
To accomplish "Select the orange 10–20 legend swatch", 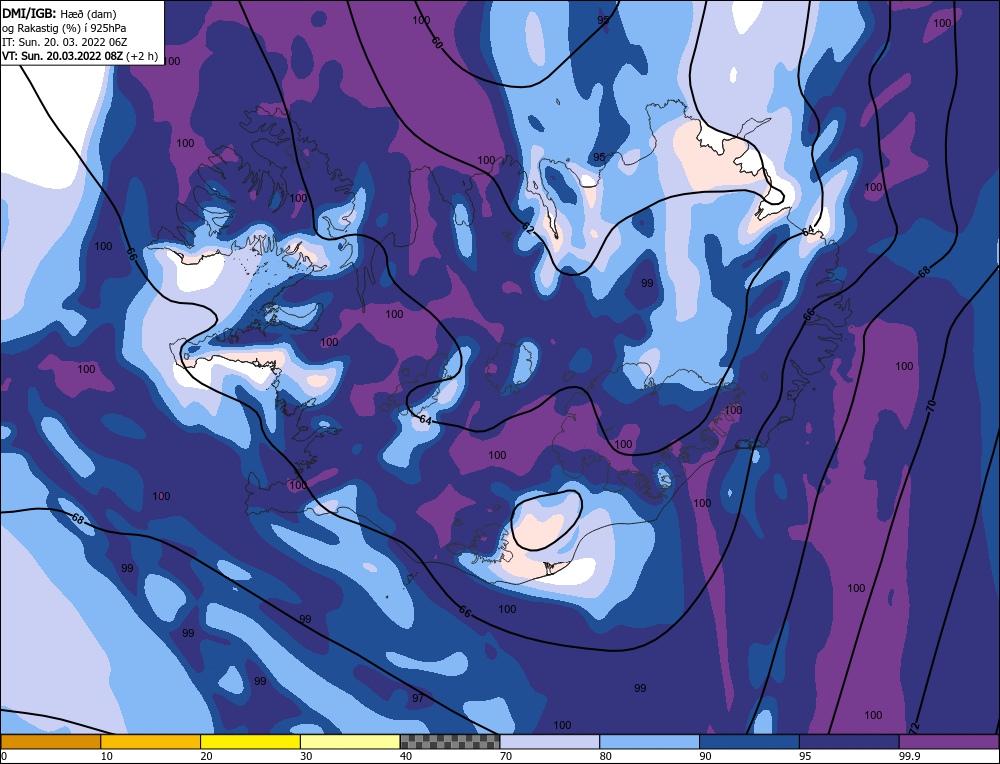I will coord(151,742).
